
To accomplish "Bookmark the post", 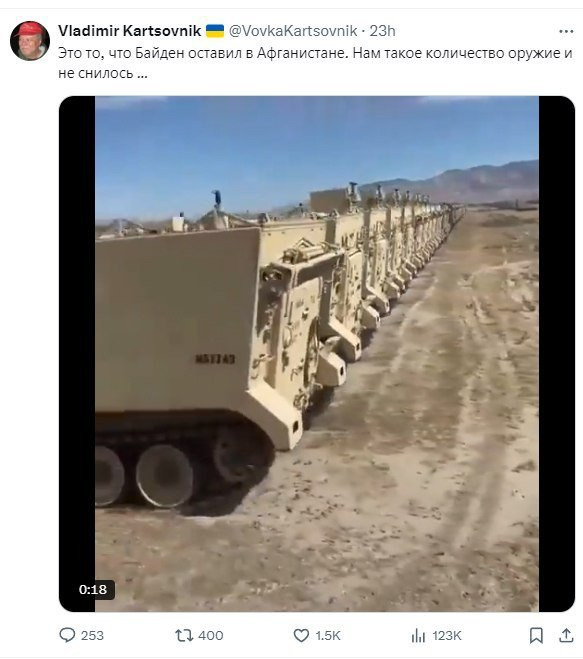I will pos(536,635).
